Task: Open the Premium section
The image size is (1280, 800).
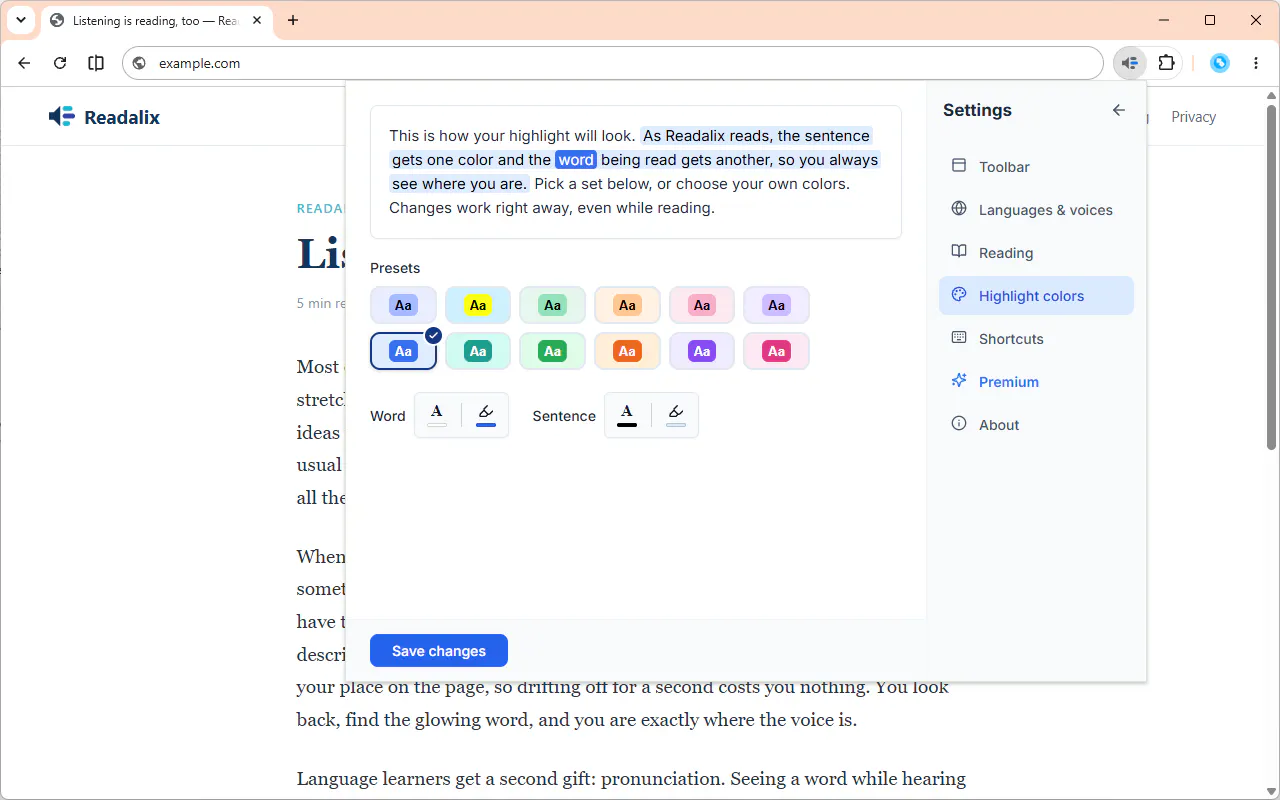Action: (x=1036, y=382)
